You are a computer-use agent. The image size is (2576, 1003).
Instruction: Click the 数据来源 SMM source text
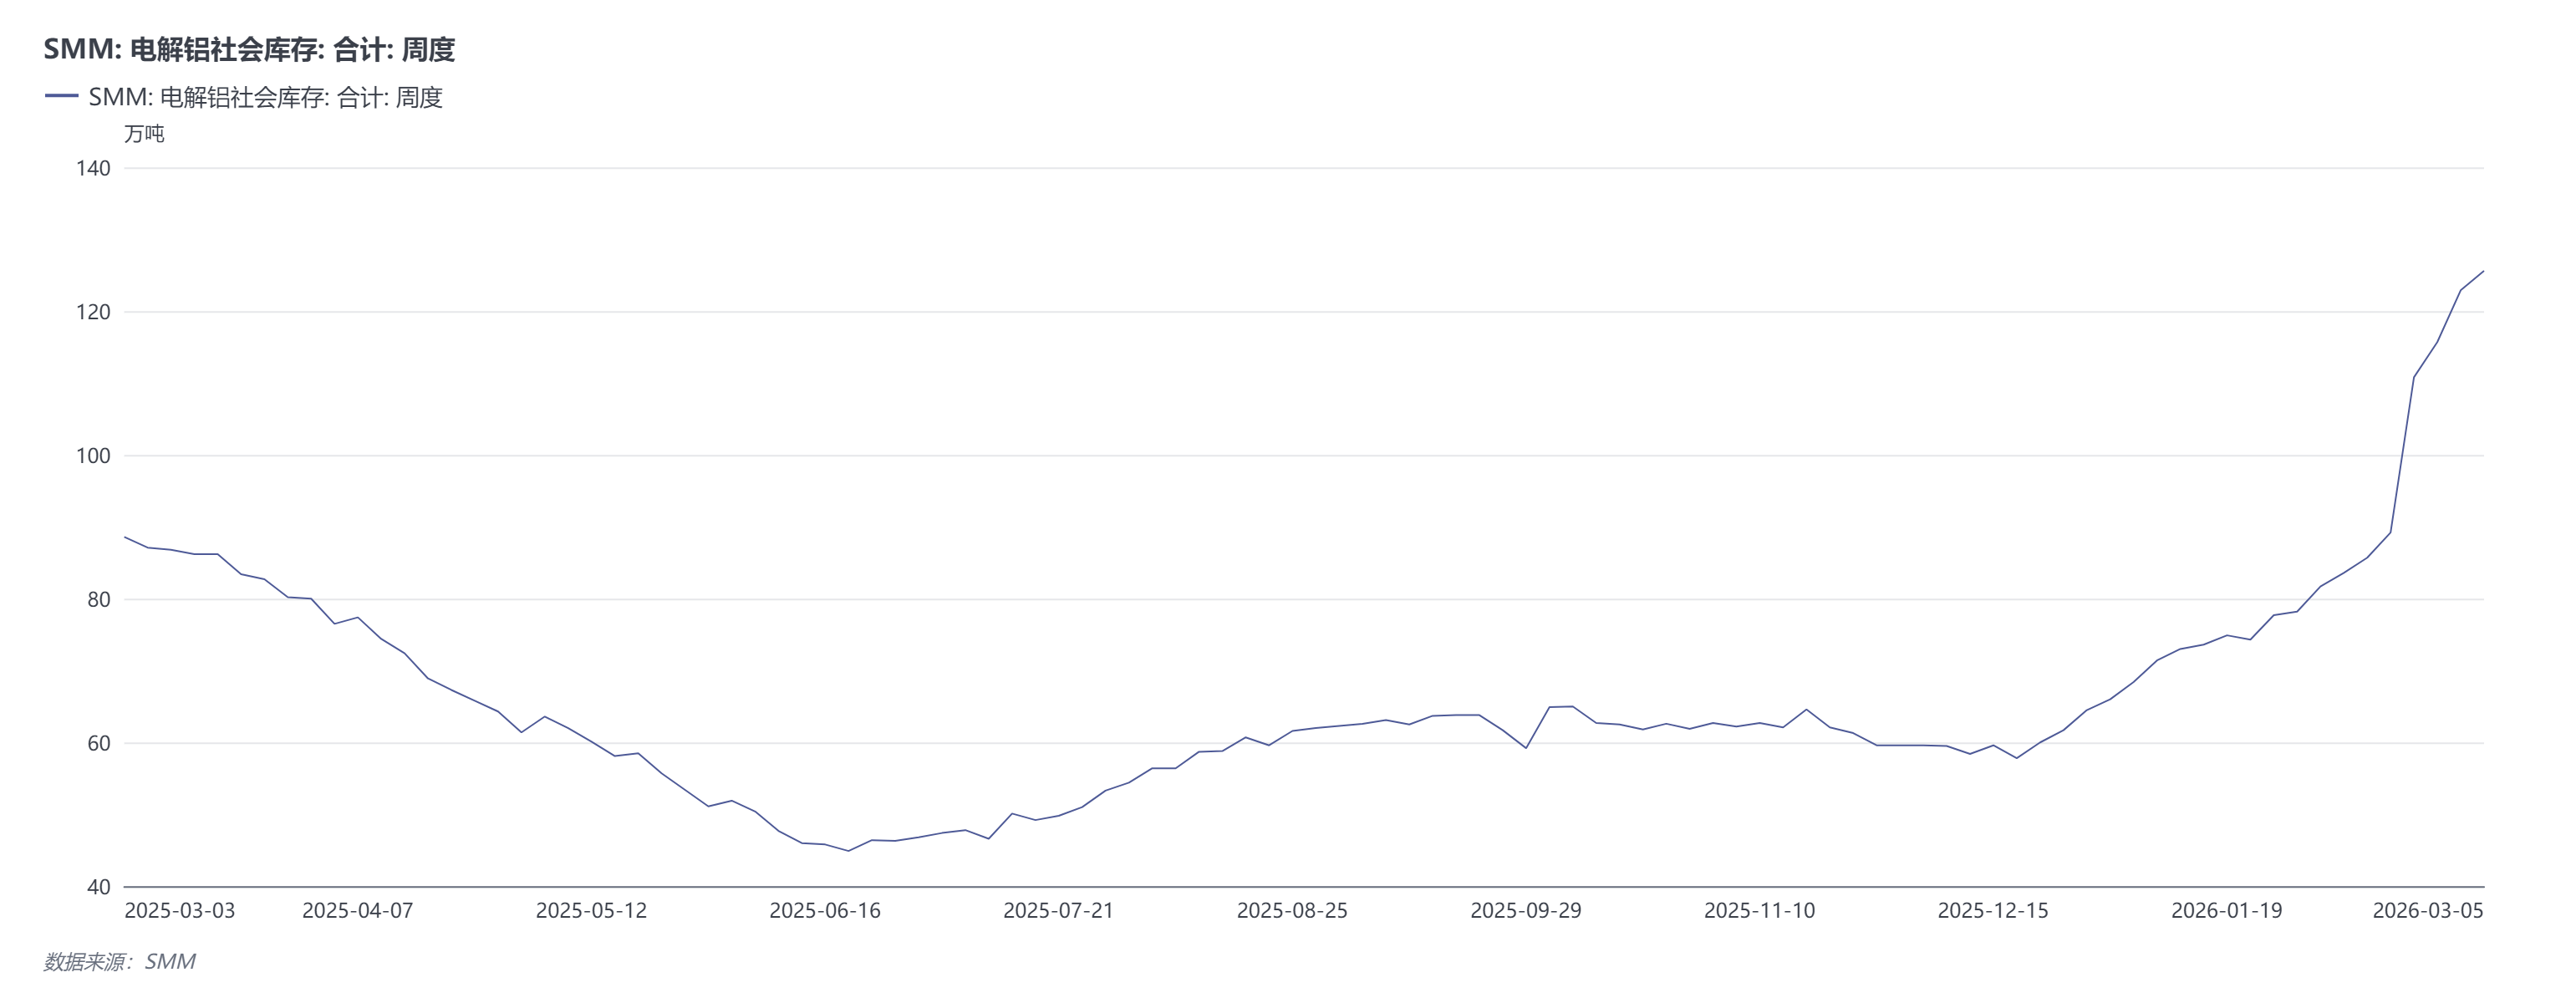point(119,962)
